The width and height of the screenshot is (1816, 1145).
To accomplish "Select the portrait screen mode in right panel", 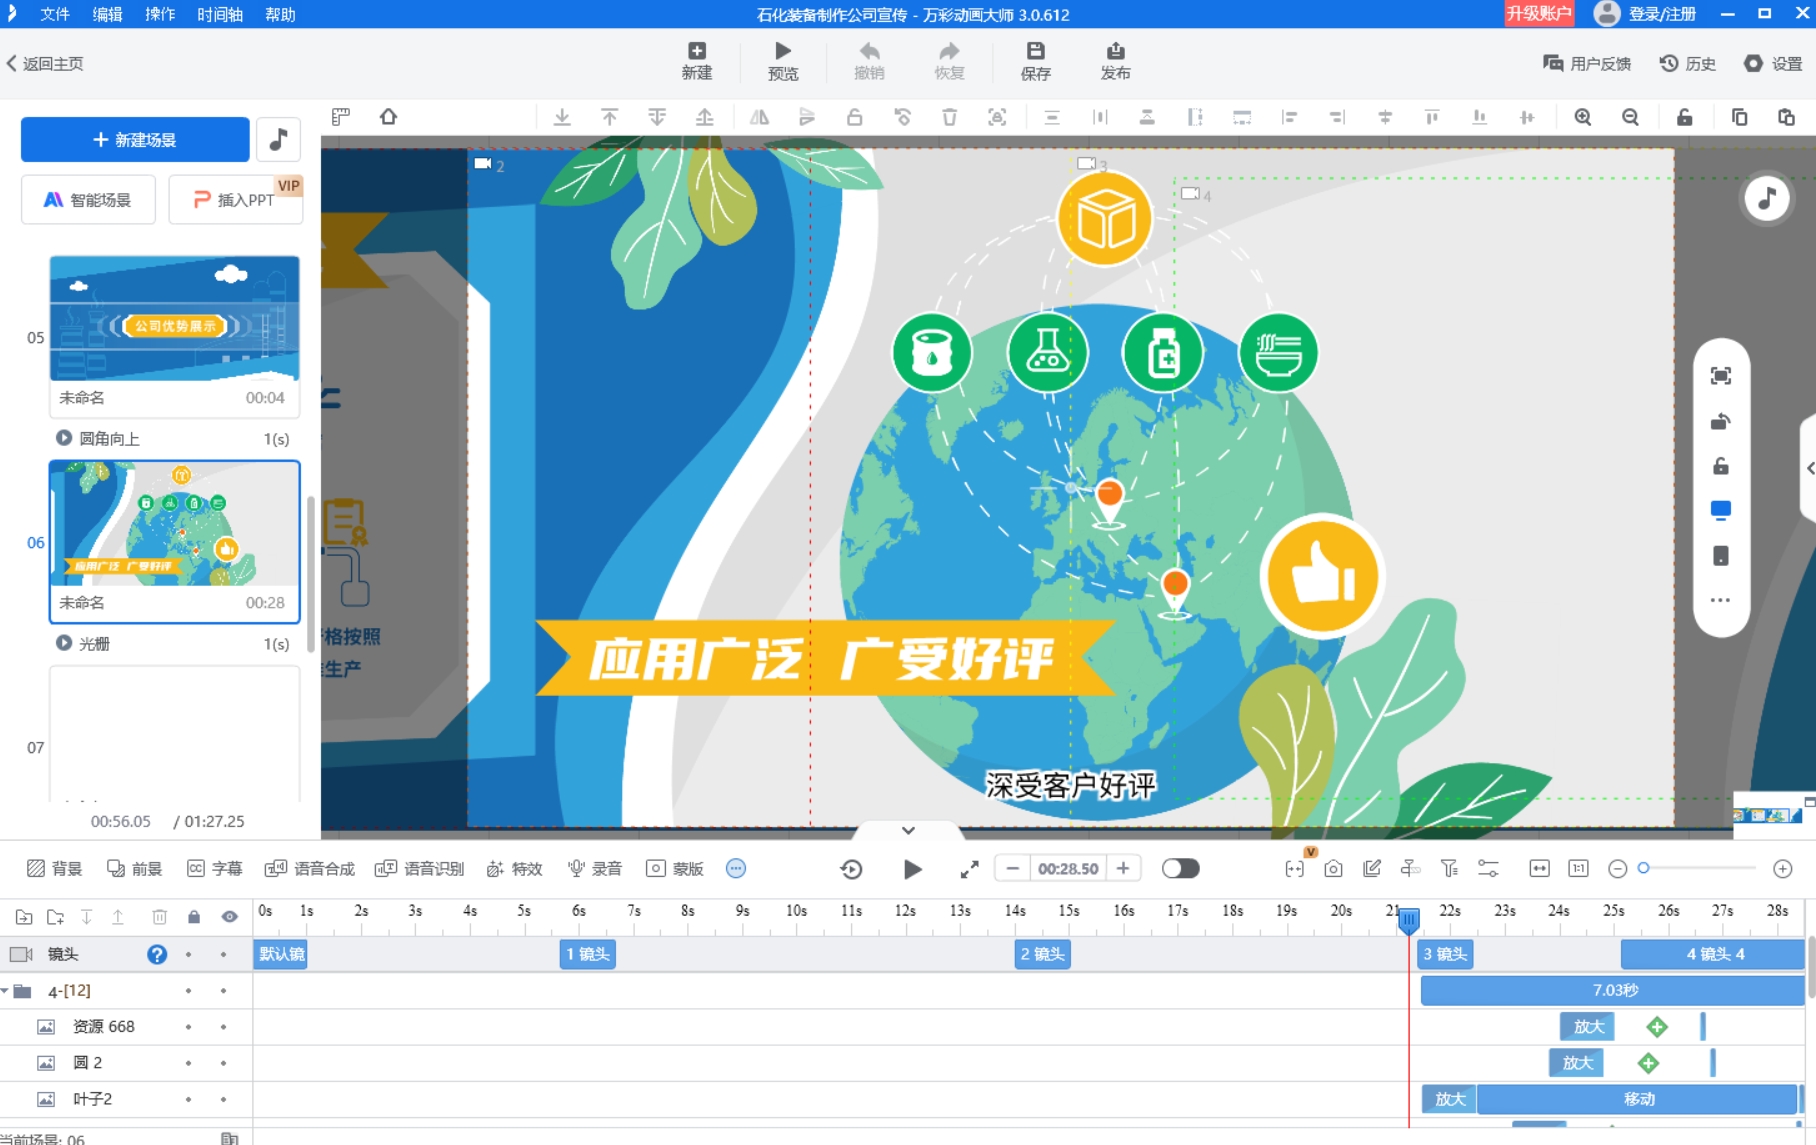I will (1721, 555).
